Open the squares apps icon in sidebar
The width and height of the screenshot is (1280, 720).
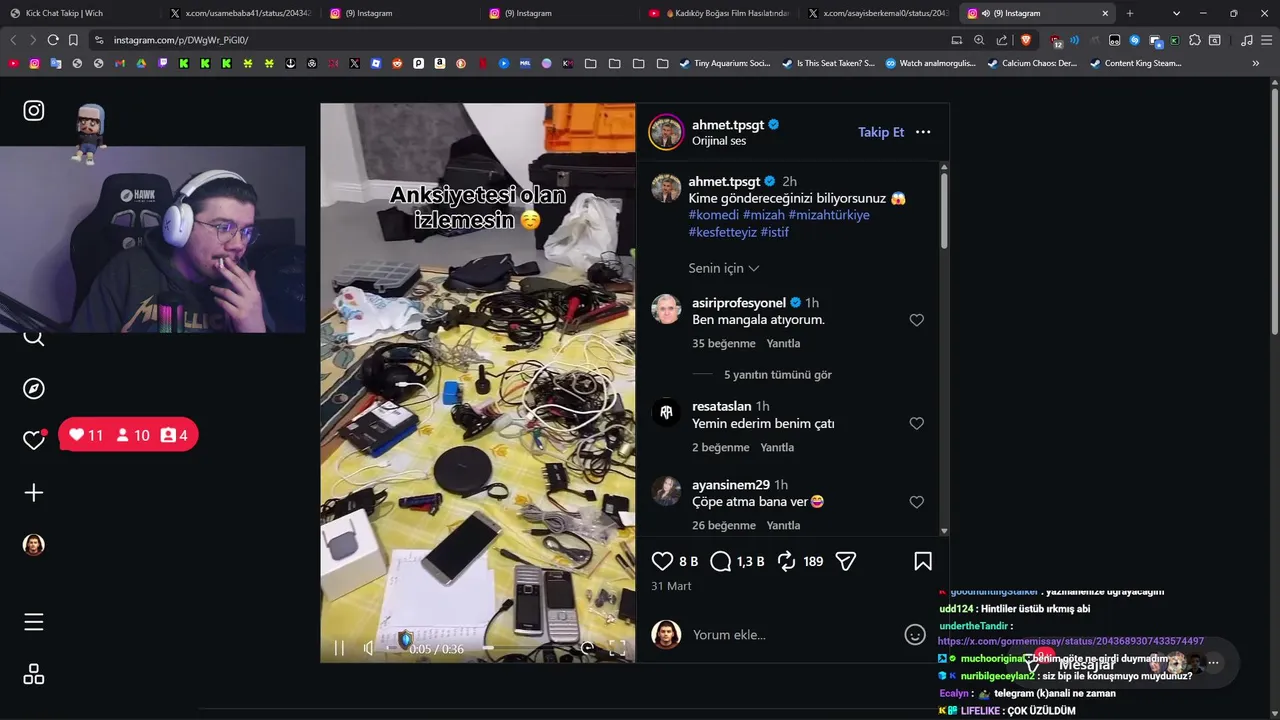click(x=34, y=675)
